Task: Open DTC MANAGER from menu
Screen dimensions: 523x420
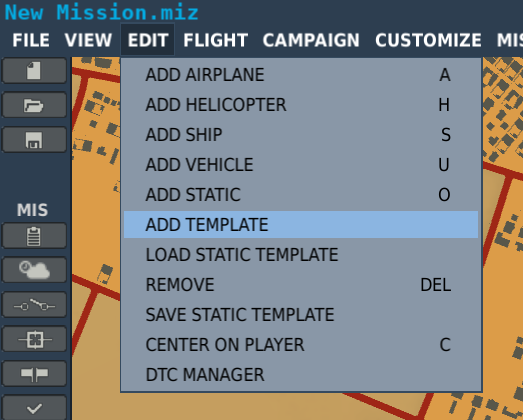Action: (301, 375)
